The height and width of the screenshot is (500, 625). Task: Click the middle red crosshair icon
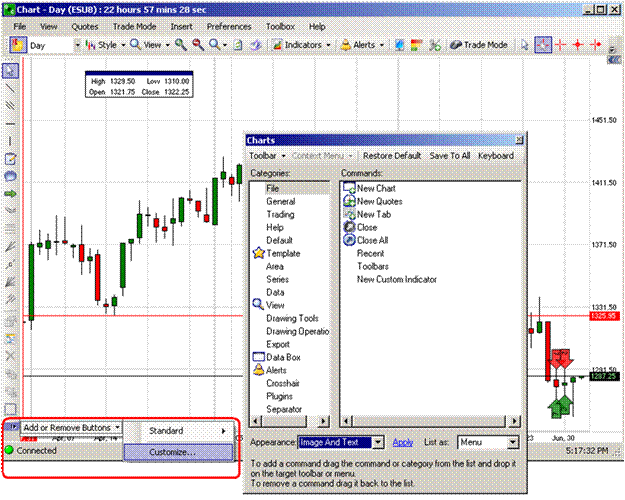click(x=578, y=45)
